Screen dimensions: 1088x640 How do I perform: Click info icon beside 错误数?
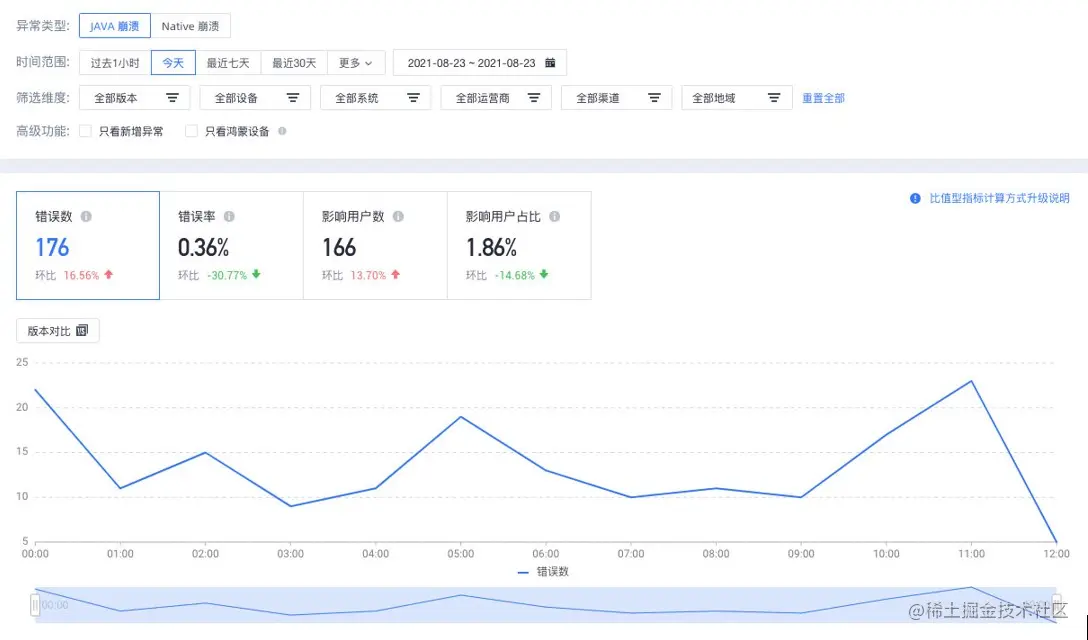point(86,217)
